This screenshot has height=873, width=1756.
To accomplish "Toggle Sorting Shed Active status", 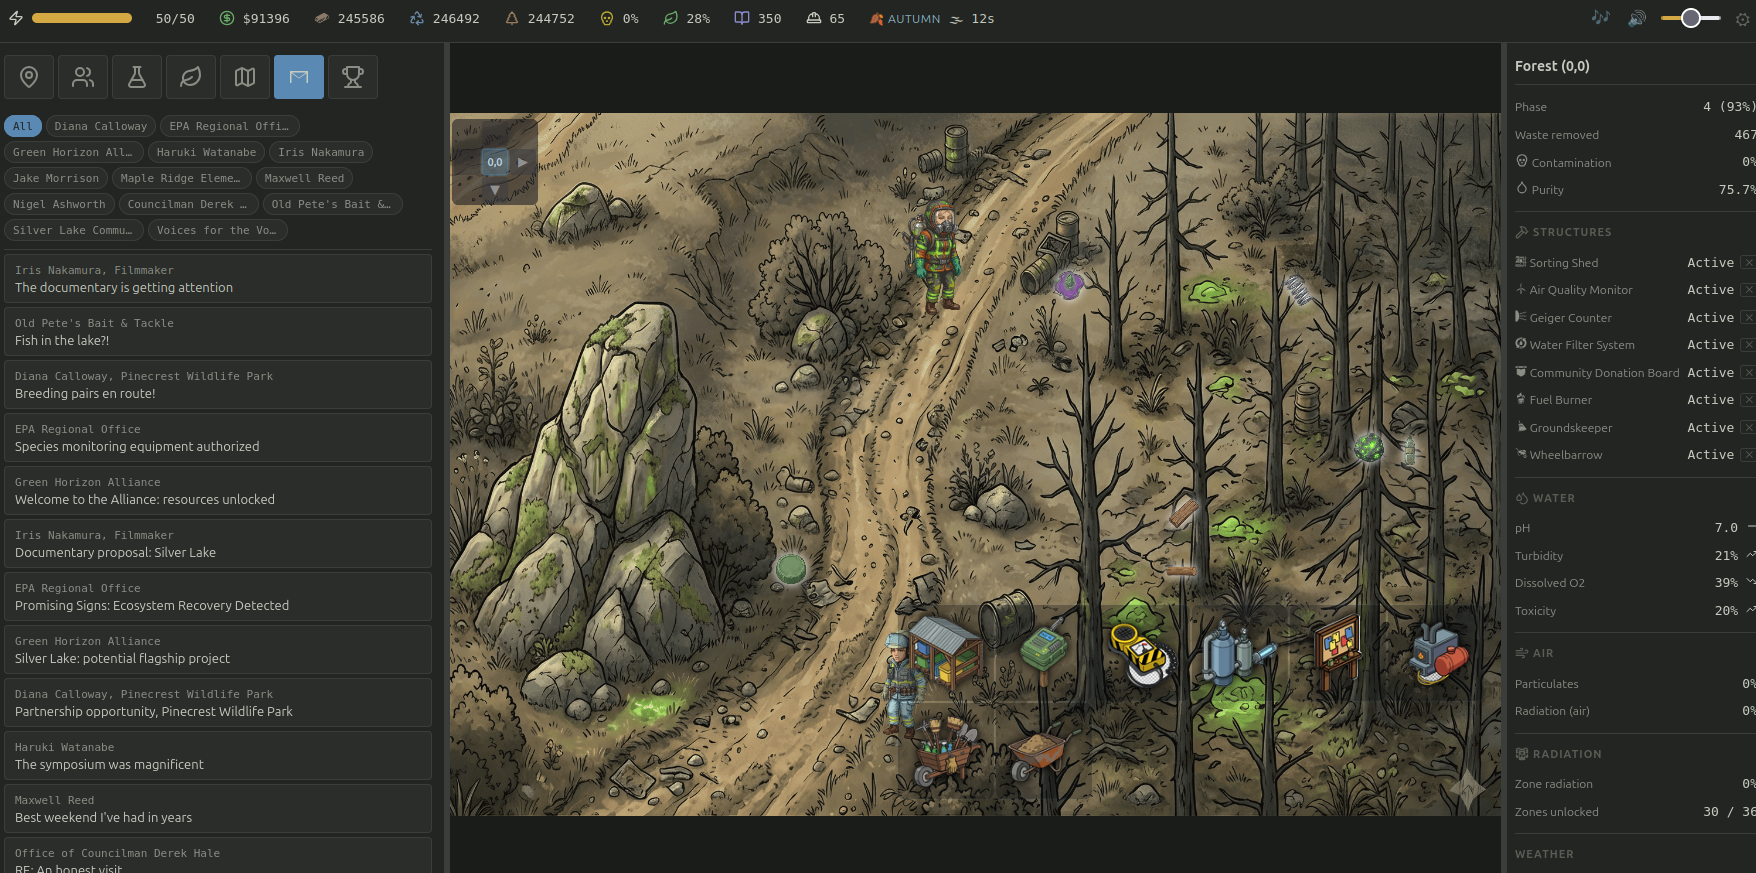I will [1710, 263].
